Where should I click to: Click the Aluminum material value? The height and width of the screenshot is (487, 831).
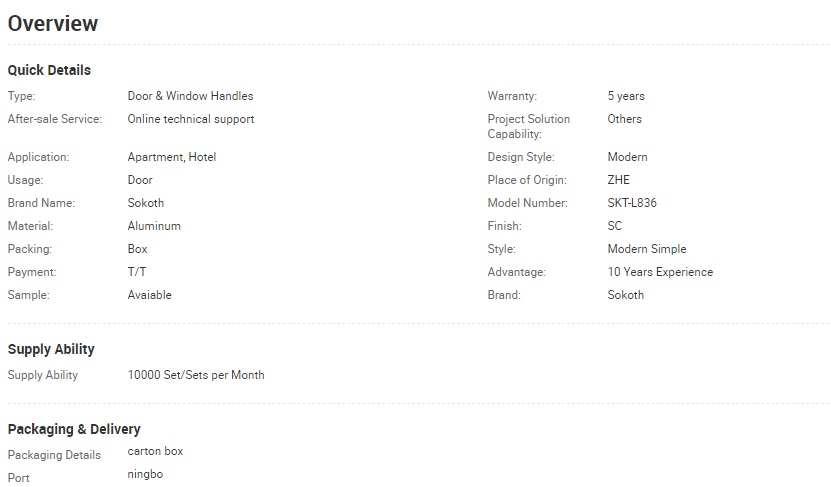click(x=154, y=226)
